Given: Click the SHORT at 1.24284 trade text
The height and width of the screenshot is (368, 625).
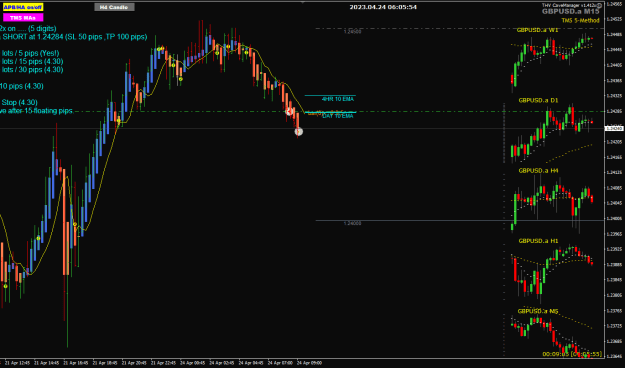Looking at the screenshot, I should pyautogui.click(x=75, y=37).
